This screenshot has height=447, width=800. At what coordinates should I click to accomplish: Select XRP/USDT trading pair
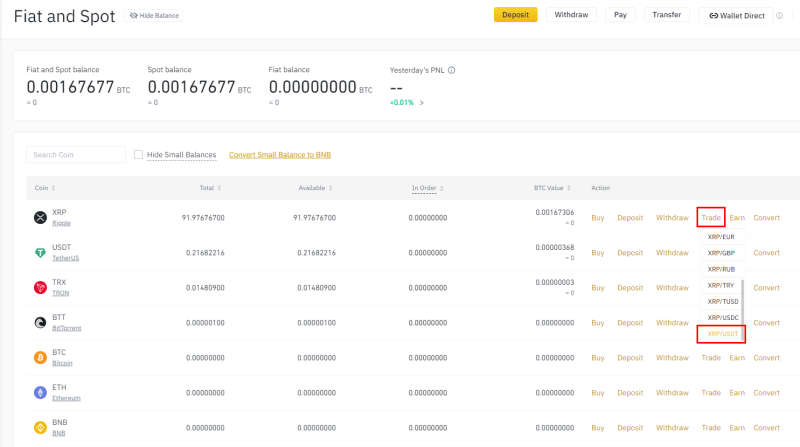point(722,334)
